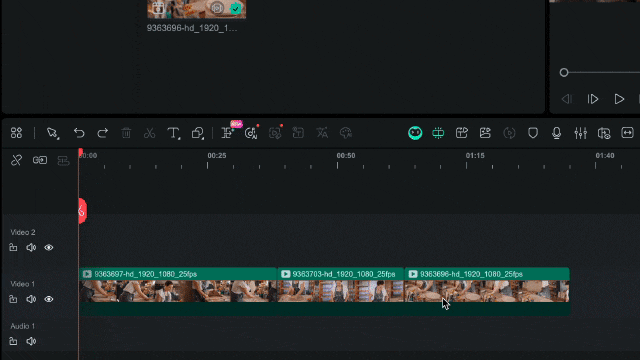Click the Video 2 track label
This screenshot has width=640, height=360.
(22, 232)
